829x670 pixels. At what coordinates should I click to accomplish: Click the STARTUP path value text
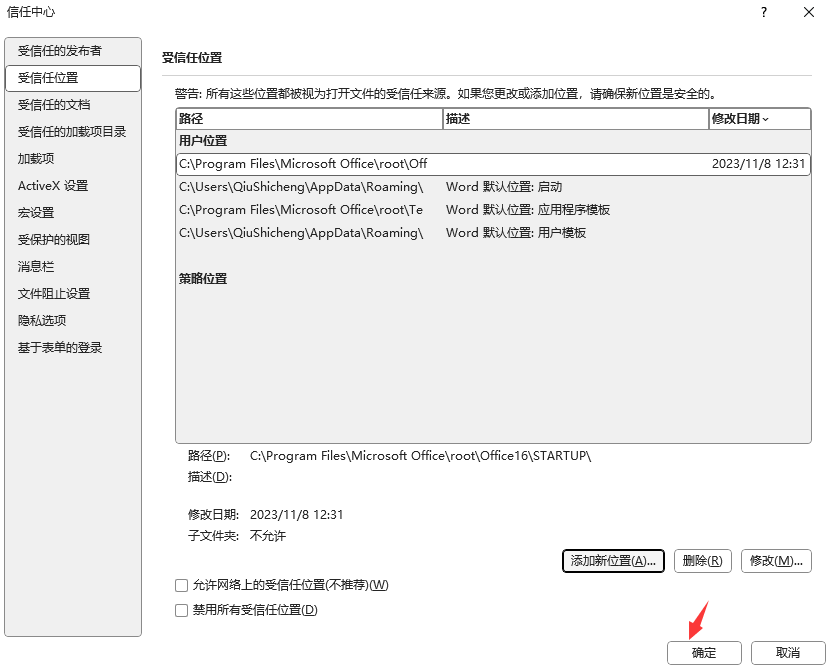click(x=420, y=456)
